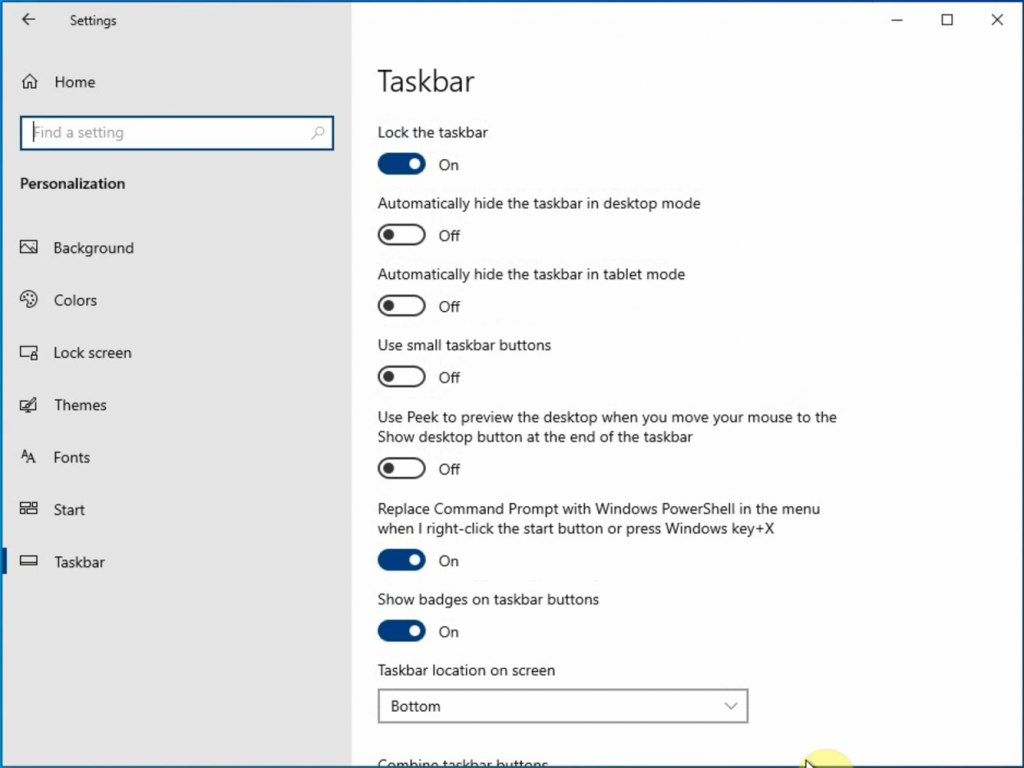Click the search magnifier icon
The width and height of the screenshot is (1024, 768).
317,133
